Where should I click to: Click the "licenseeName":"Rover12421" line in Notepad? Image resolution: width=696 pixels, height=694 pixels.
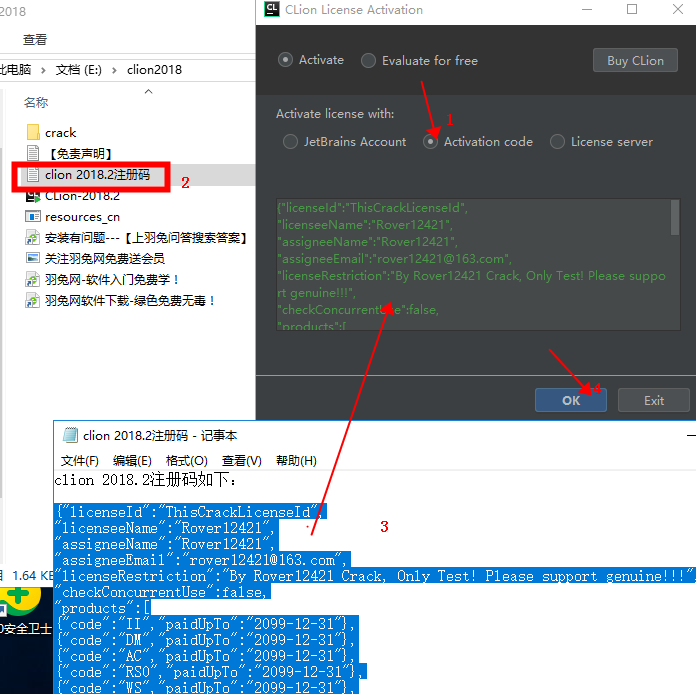[x=165, y=528]
